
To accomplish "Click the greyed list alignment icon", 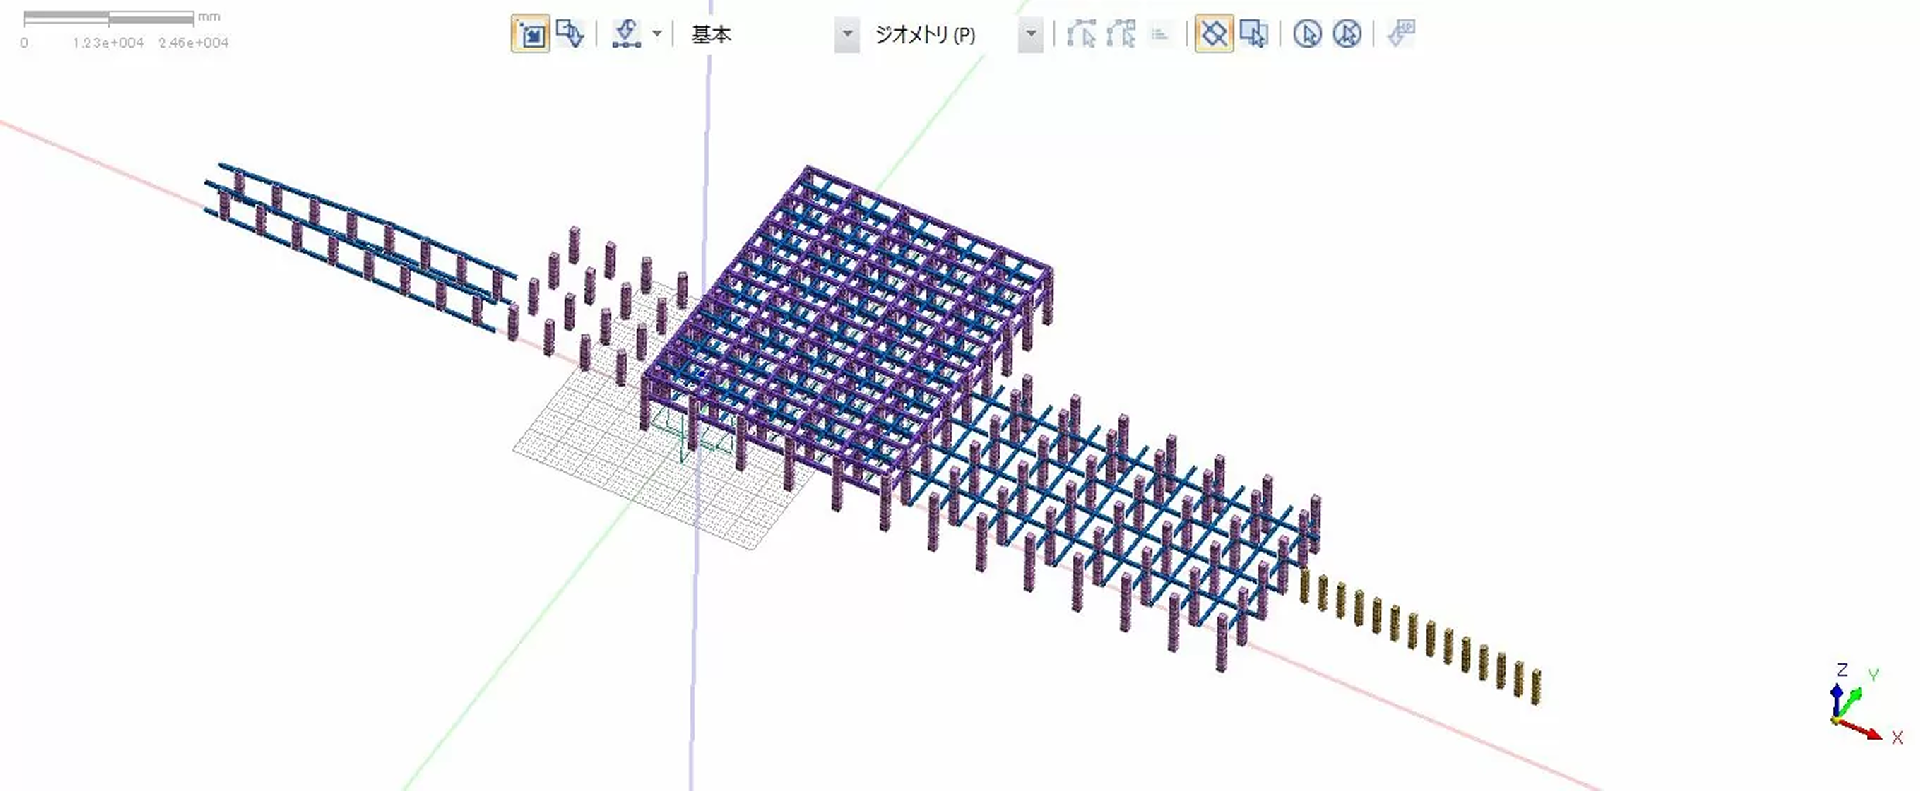I will click(1160, 35).
